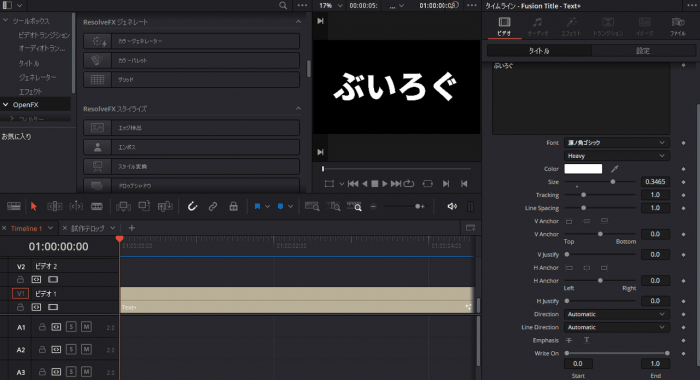700x380 pixels.
Task: Click the Custom Zoom icon
Action: [354, 206]
